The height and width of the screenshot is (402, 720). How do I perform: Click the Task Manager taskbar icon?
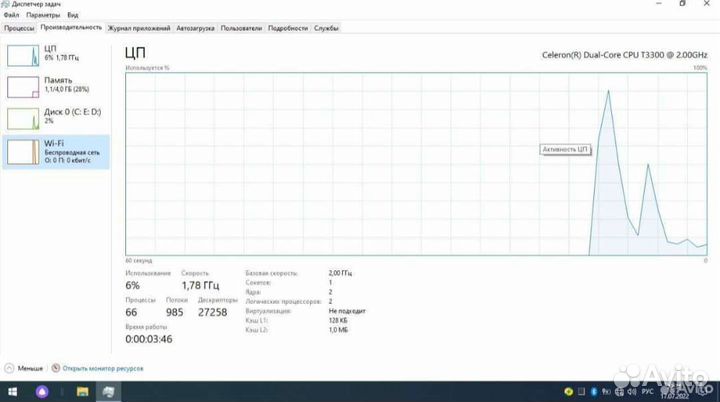coord(109,392)
